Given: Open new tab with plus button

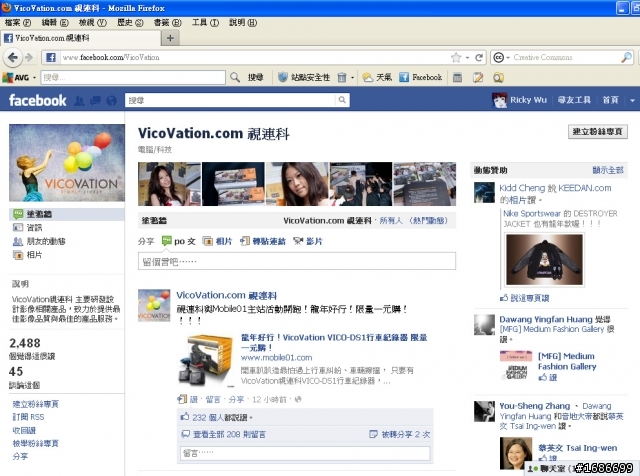Looking at the screenshot, I should tap(170, 38).
